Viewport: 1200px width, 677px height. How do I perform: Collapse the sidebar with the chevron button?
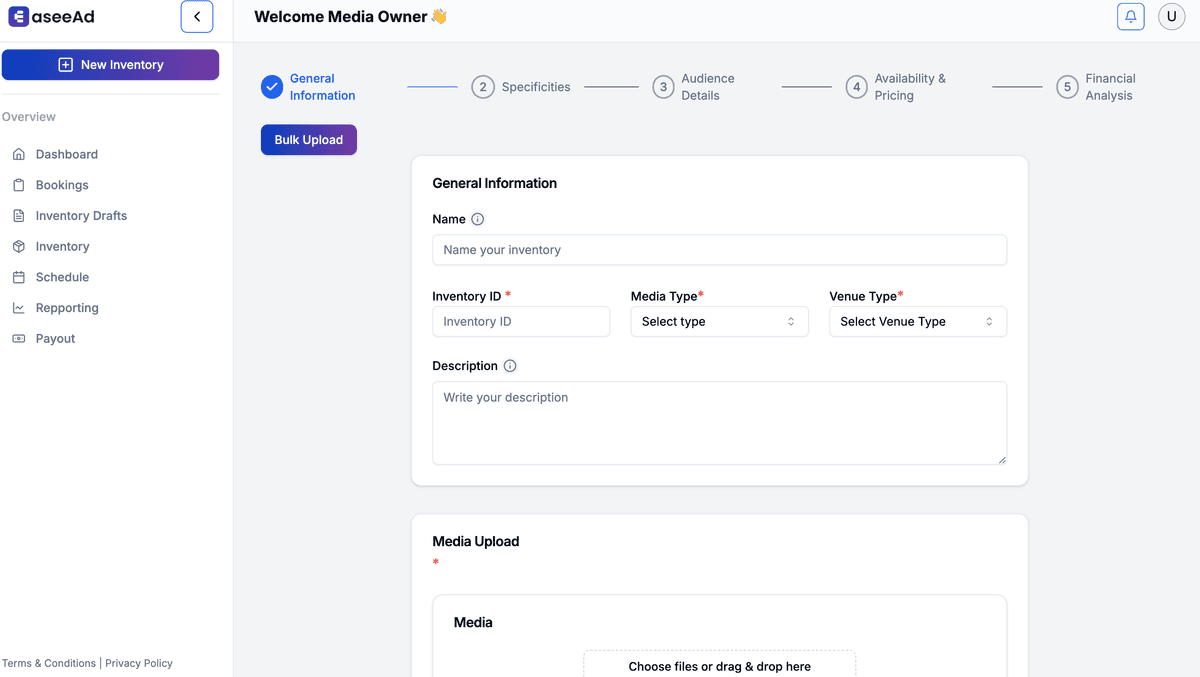197,17
